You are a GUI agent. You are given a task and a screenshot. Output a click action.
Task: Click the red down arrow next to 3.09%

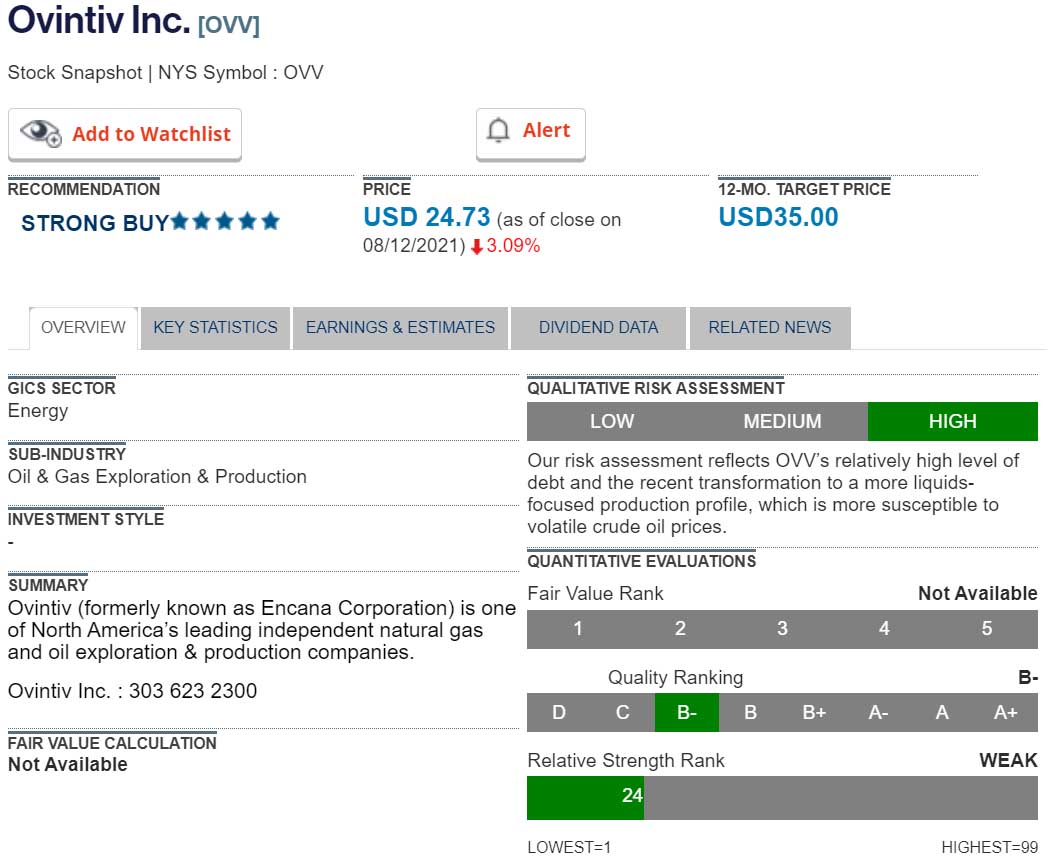(x=476, y=247)
